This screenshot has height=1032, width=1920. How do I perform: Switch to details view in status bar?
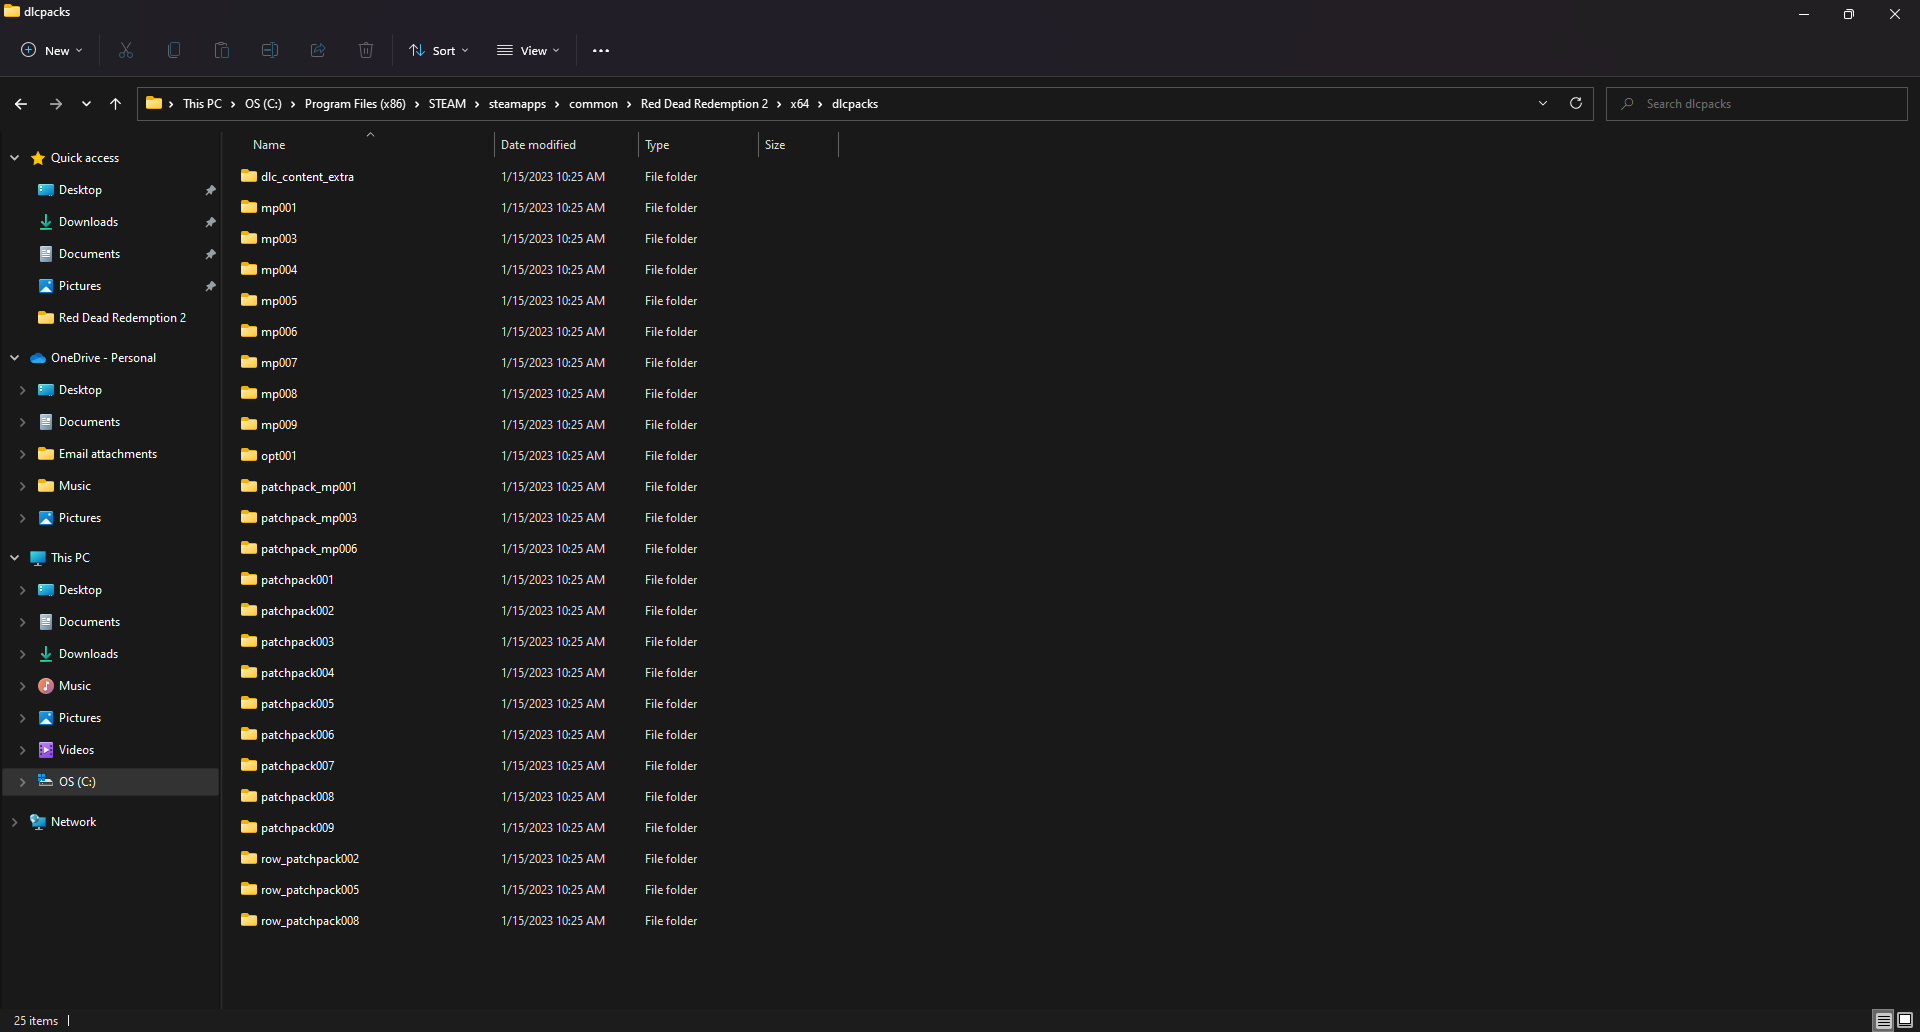1883,1020
